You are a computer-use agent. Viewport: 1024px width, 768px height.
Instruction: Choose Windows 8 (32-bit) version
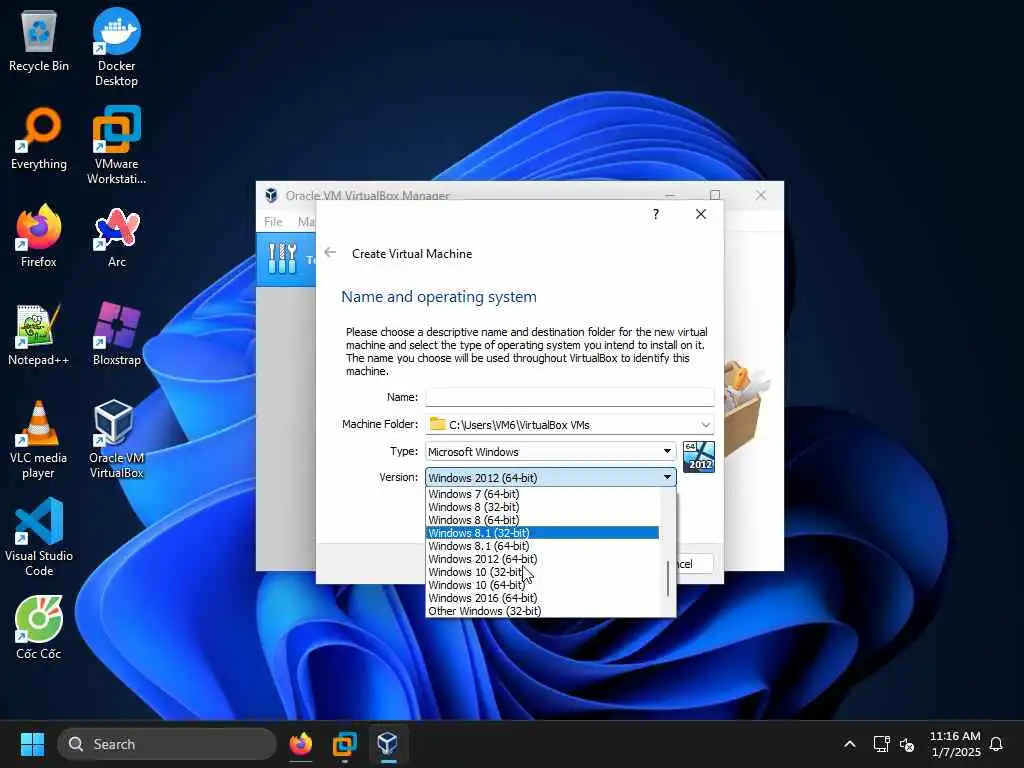[542, 507]
